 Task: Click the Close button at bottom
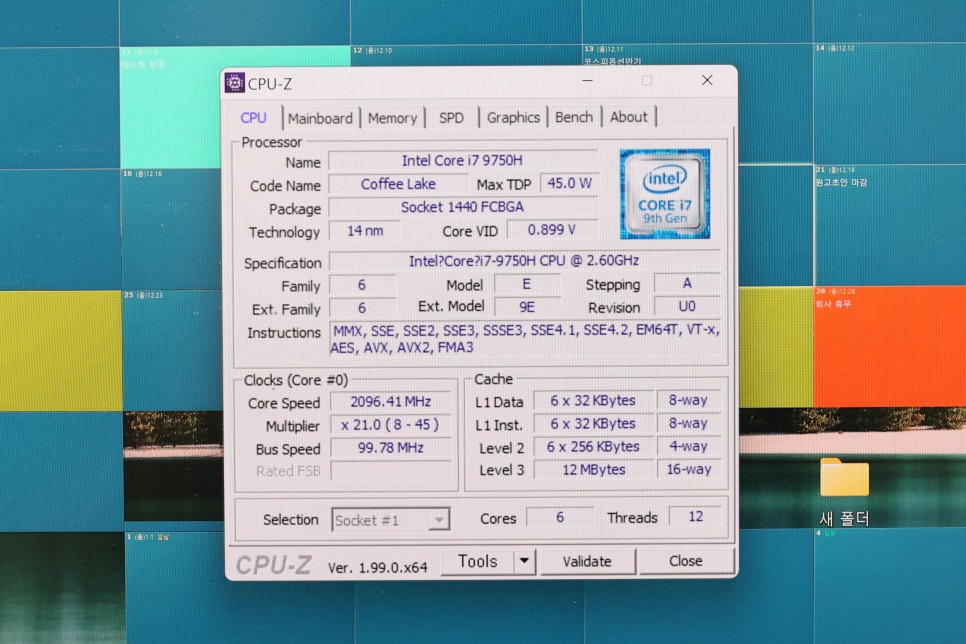(x=686, y=561)
